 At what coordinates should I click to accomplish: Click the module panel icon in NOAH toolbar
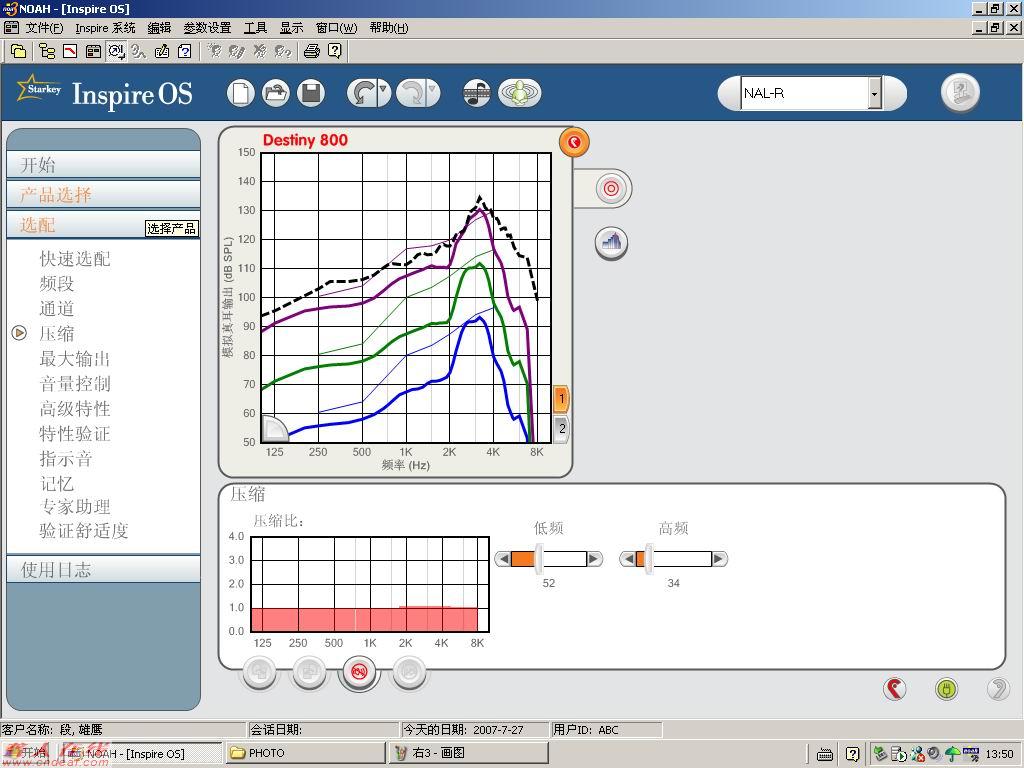[93, 51]
